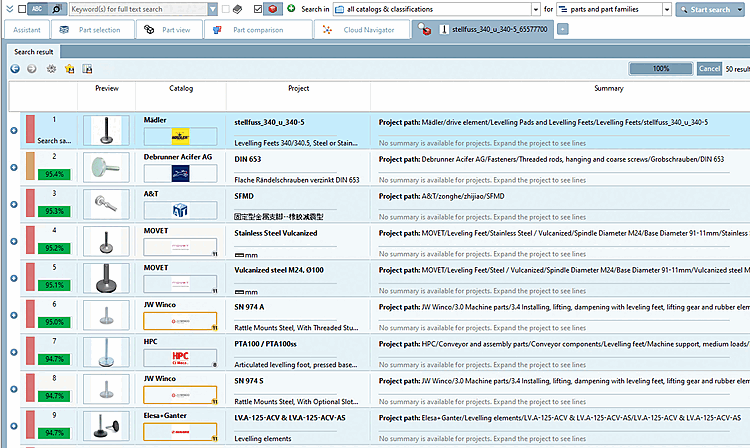Select the stellfuss_340_u_340-5_65577700 tab
Viewport: 750px width, 448px height.
click(483, 29)
